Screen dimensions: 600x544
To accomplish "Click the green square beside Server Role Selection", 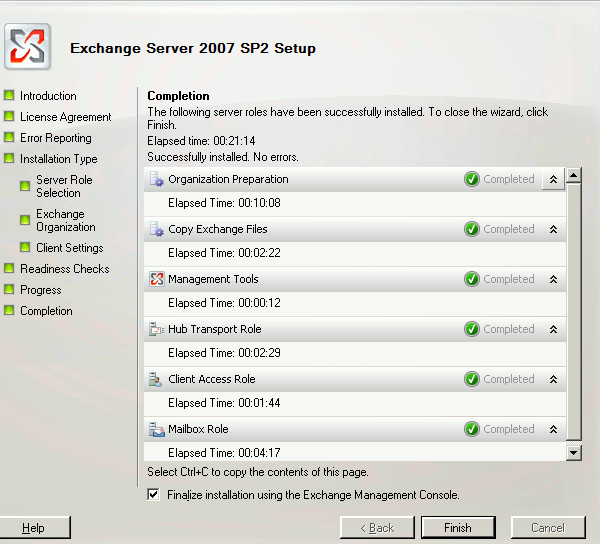I will point(25,186).
